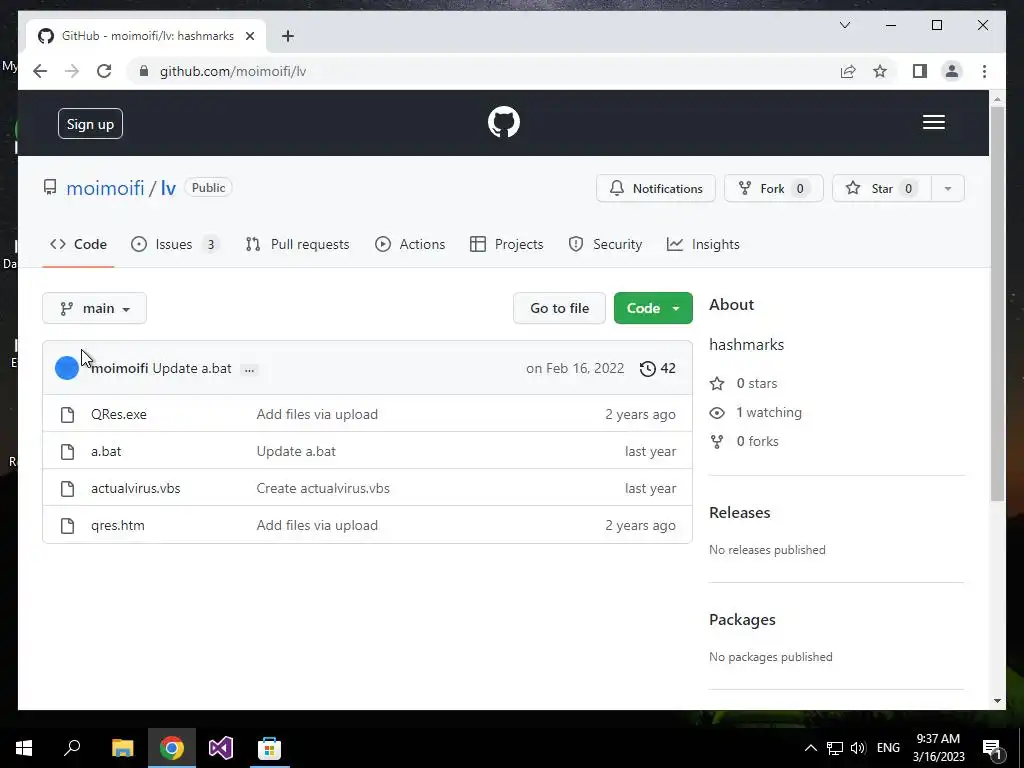Close the GitHub moimoifi/lv tab
Viewport: 1024px width, 768px height.
coord(249,36)
